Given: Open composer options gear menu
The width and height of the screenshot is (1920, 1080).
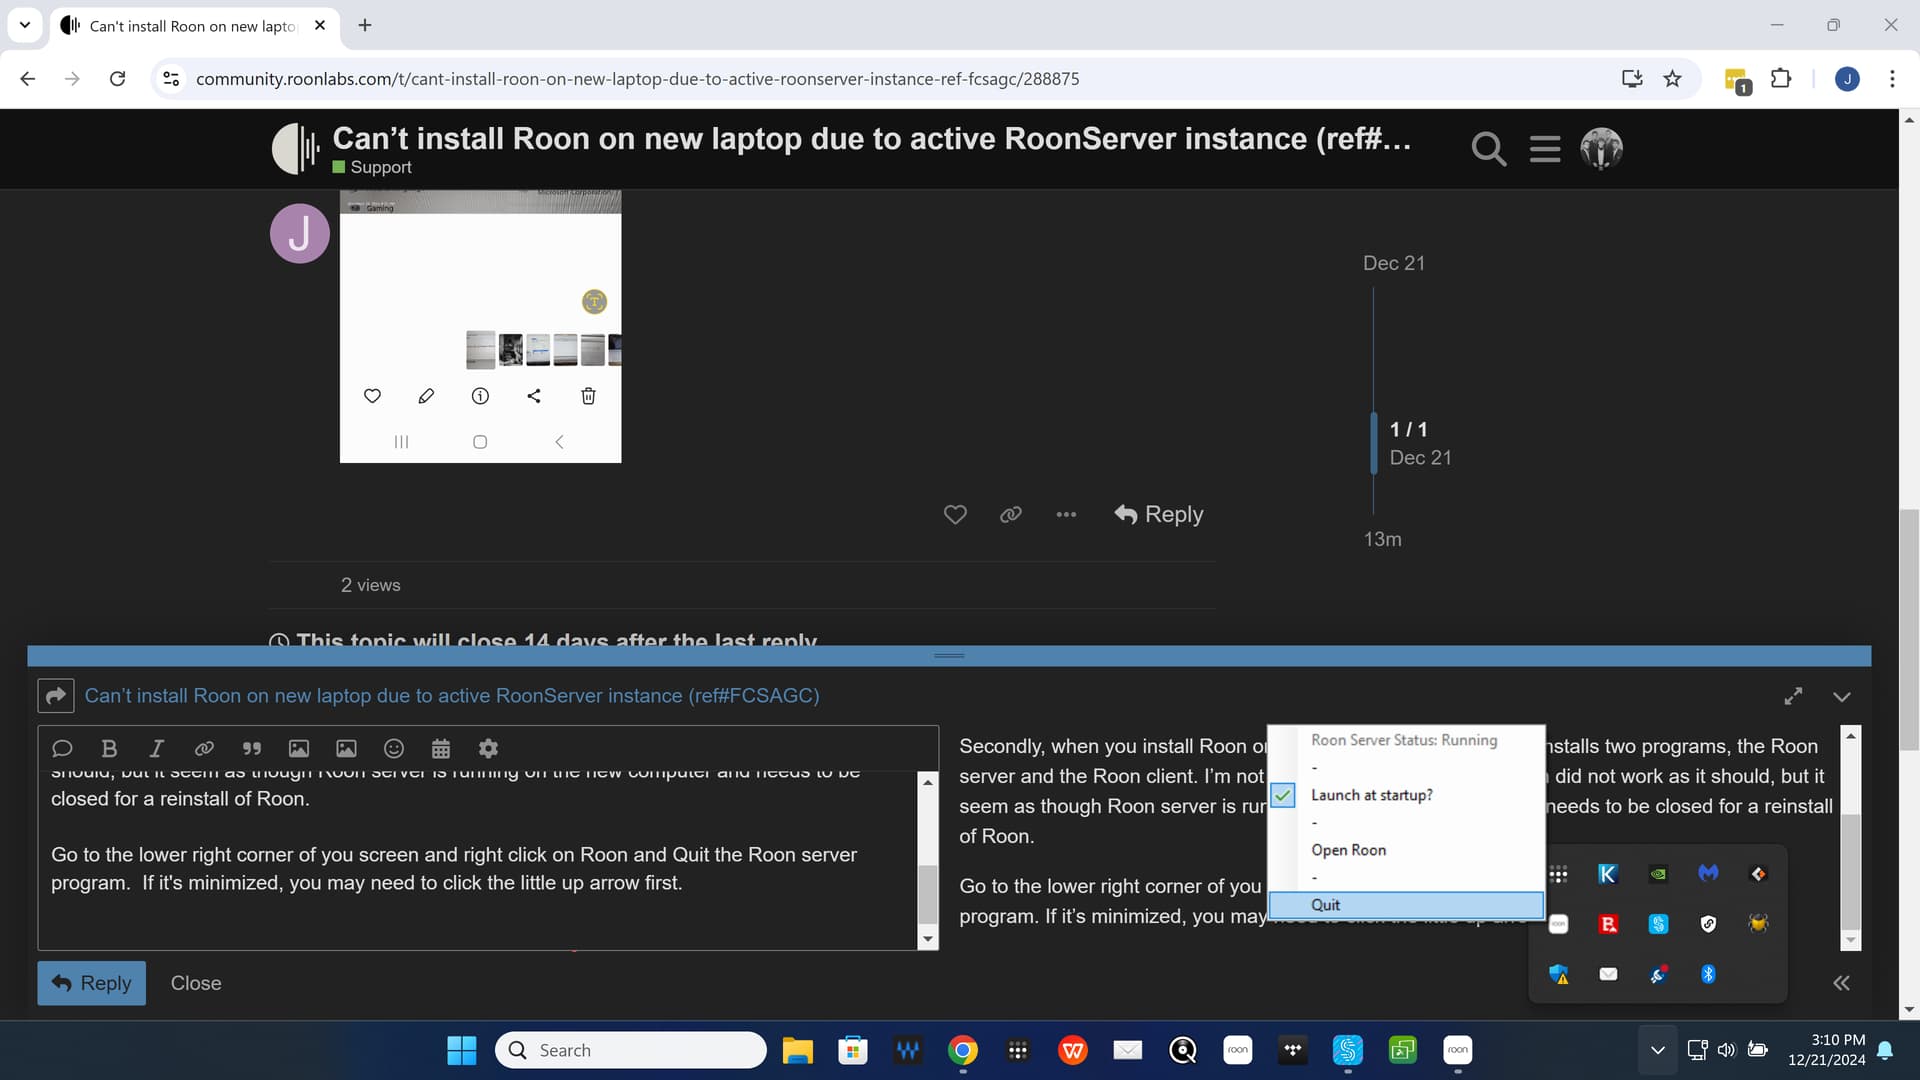Looking at the screenshot, I should coord(488,748).
